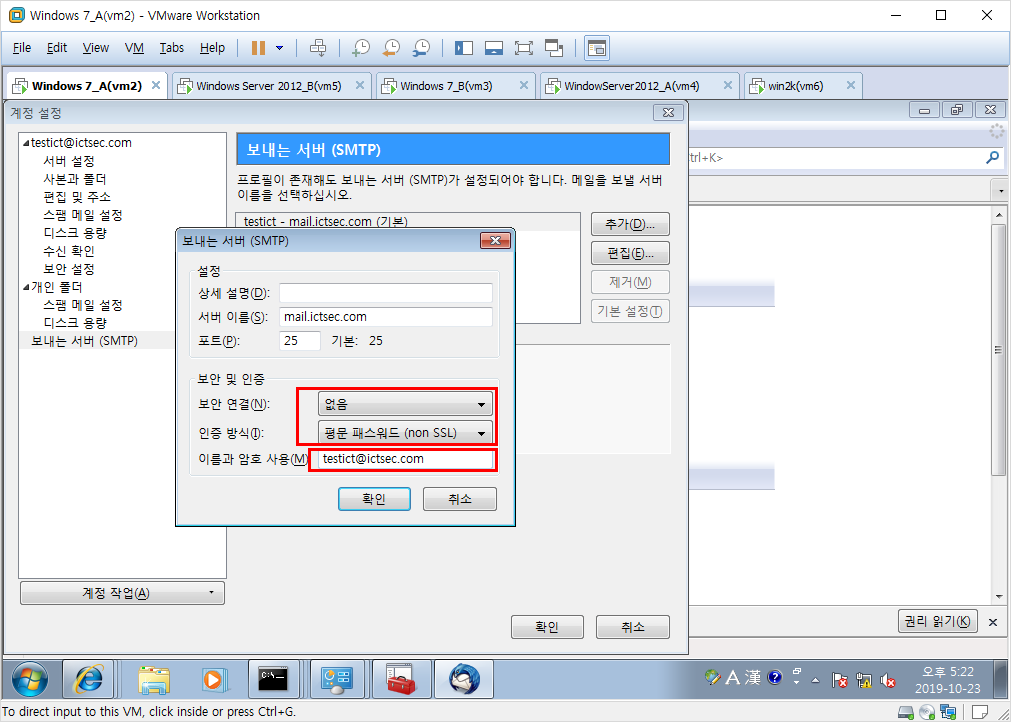Select 사본과 폴더 in account tree
Image resolution: width=1011 pixels, height=722 pixels.
(x=75, y=179)
